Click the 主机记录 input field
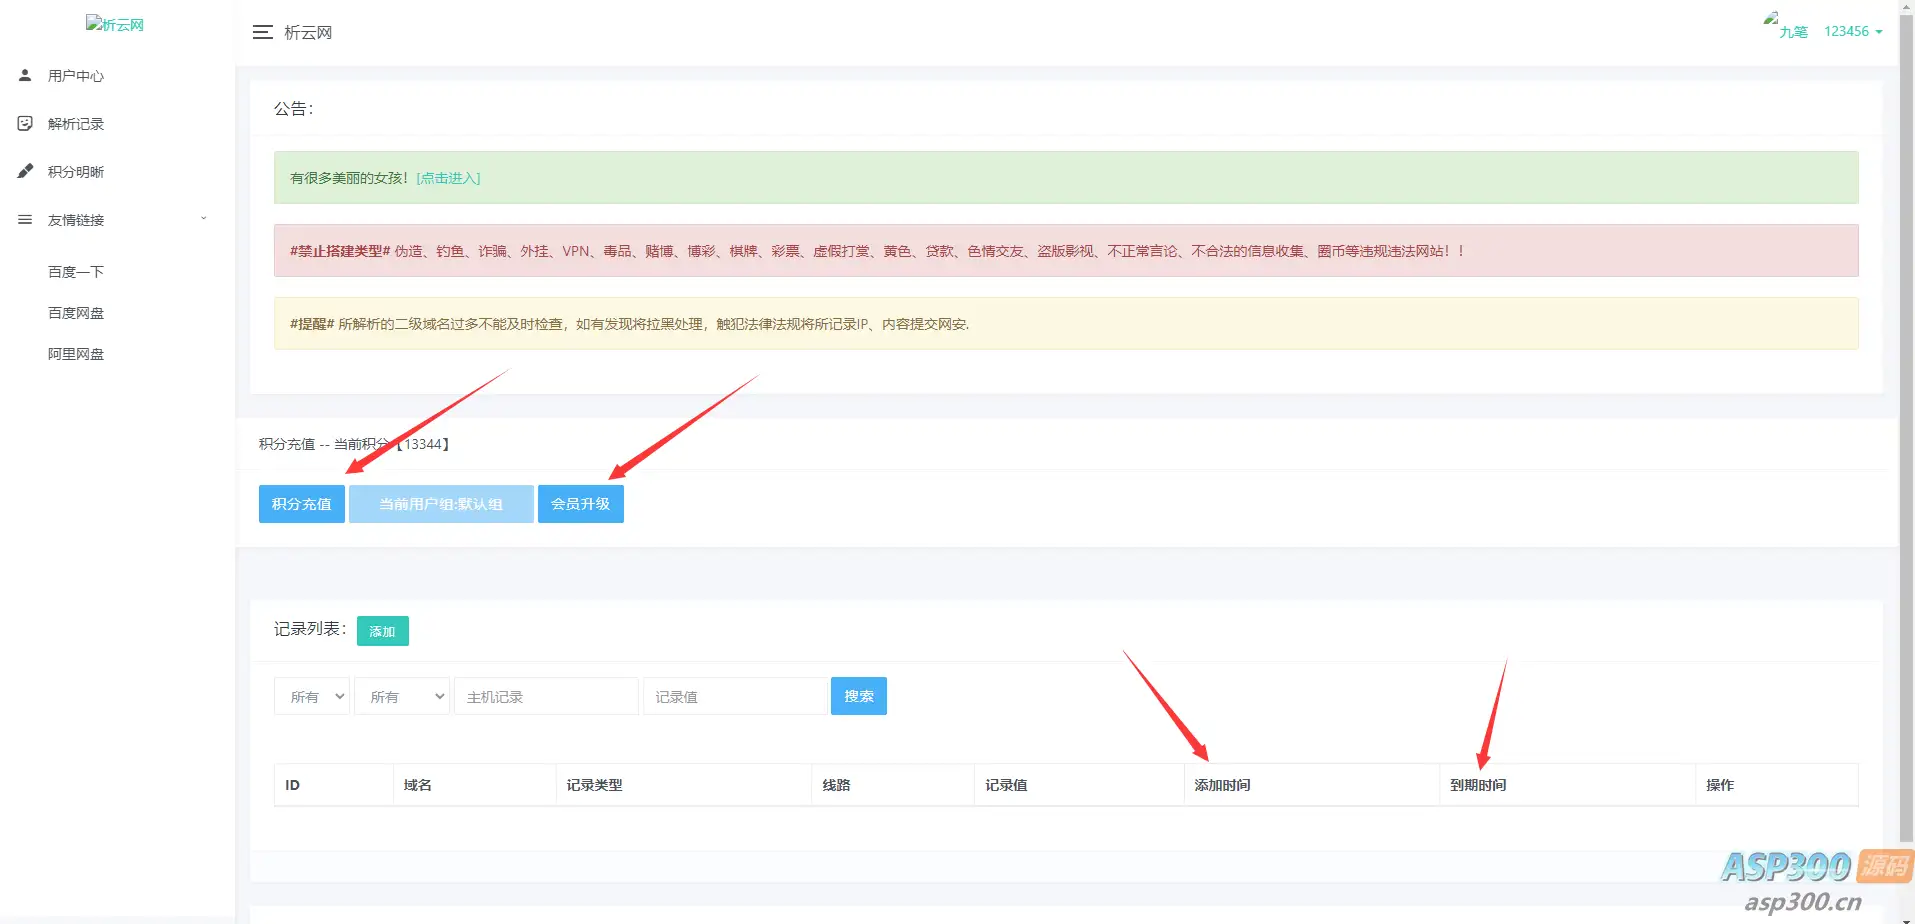This screenshot has width=1915, height=924. (x=546, y=696)
